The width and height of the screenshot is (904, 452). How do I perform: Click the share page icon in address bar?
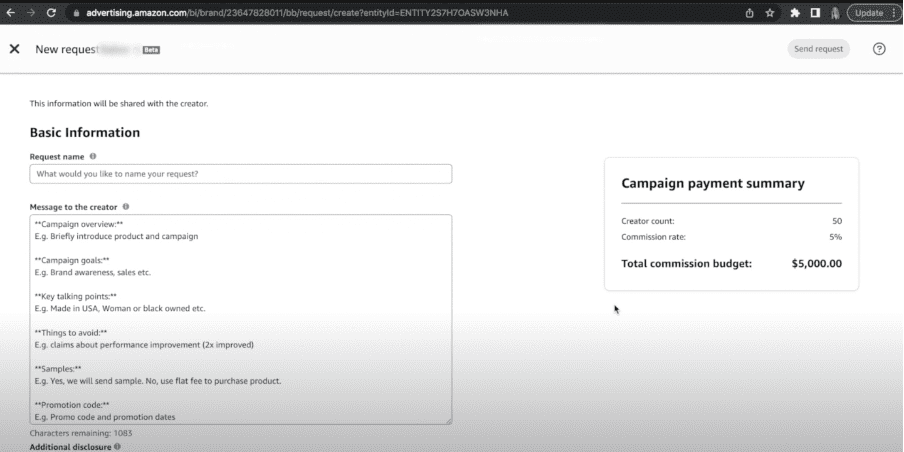coord(749,13)
